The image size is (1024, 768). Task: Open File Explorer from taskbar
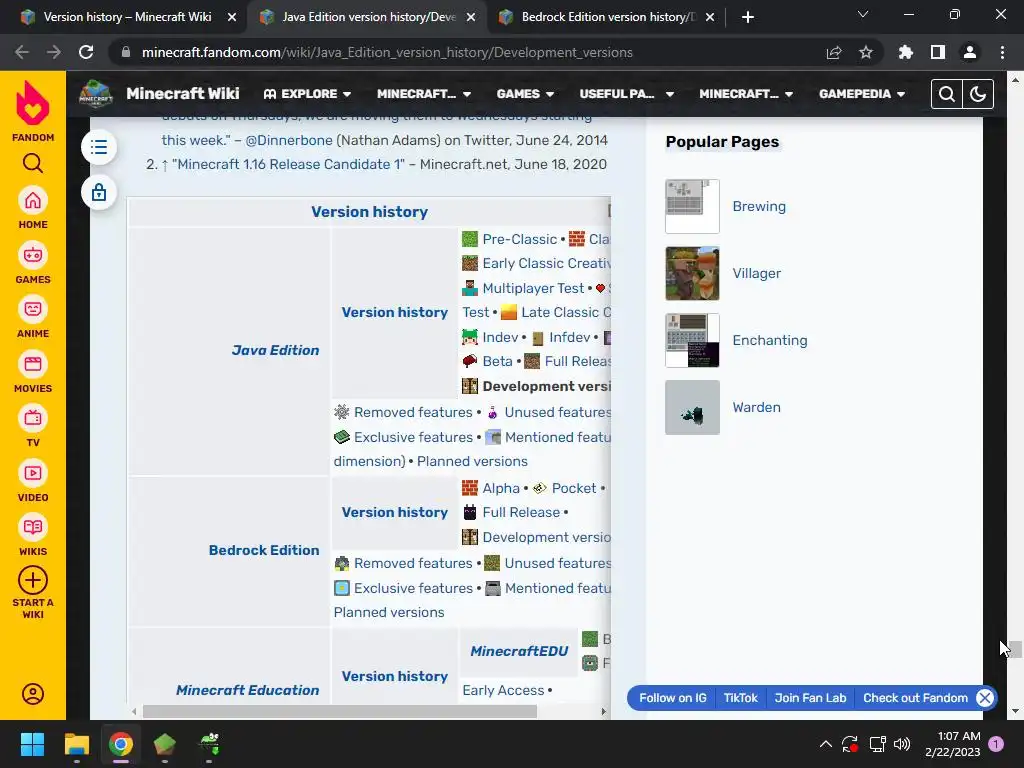76,744
